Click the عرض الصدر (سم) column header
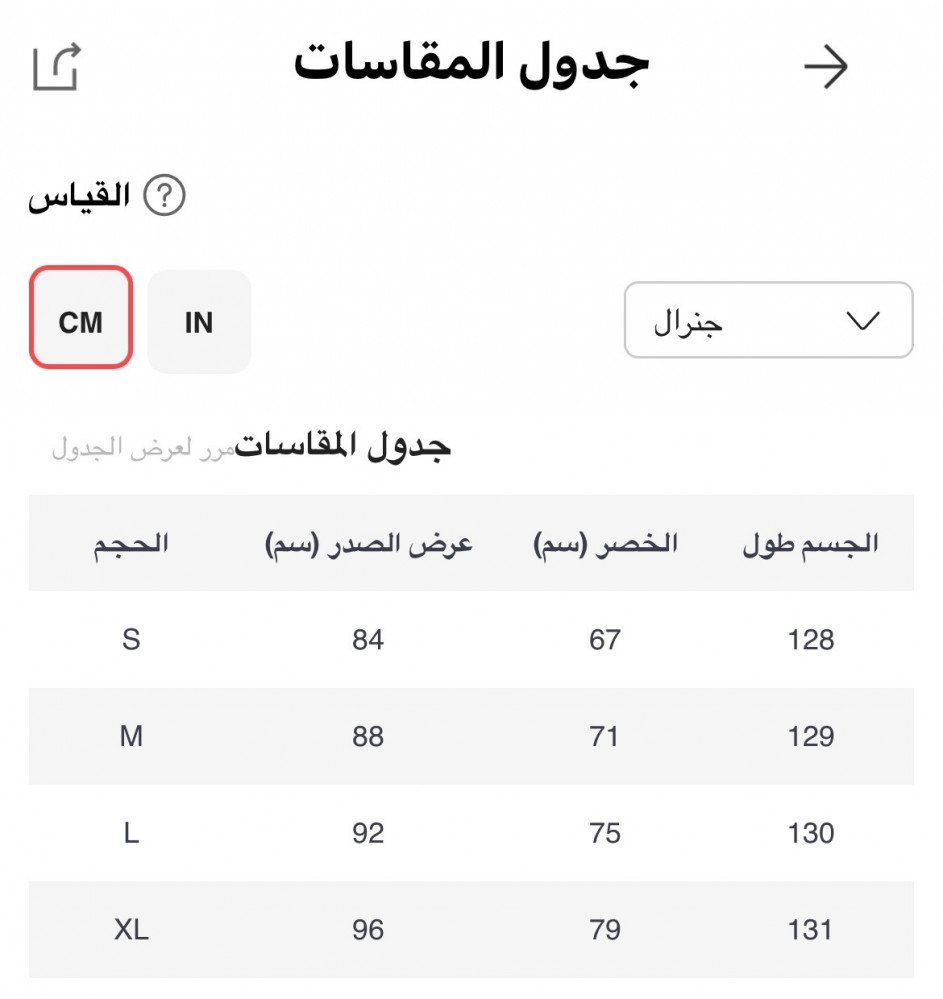The width and height of the screenshot is (943, 999). tap(368, 544)
